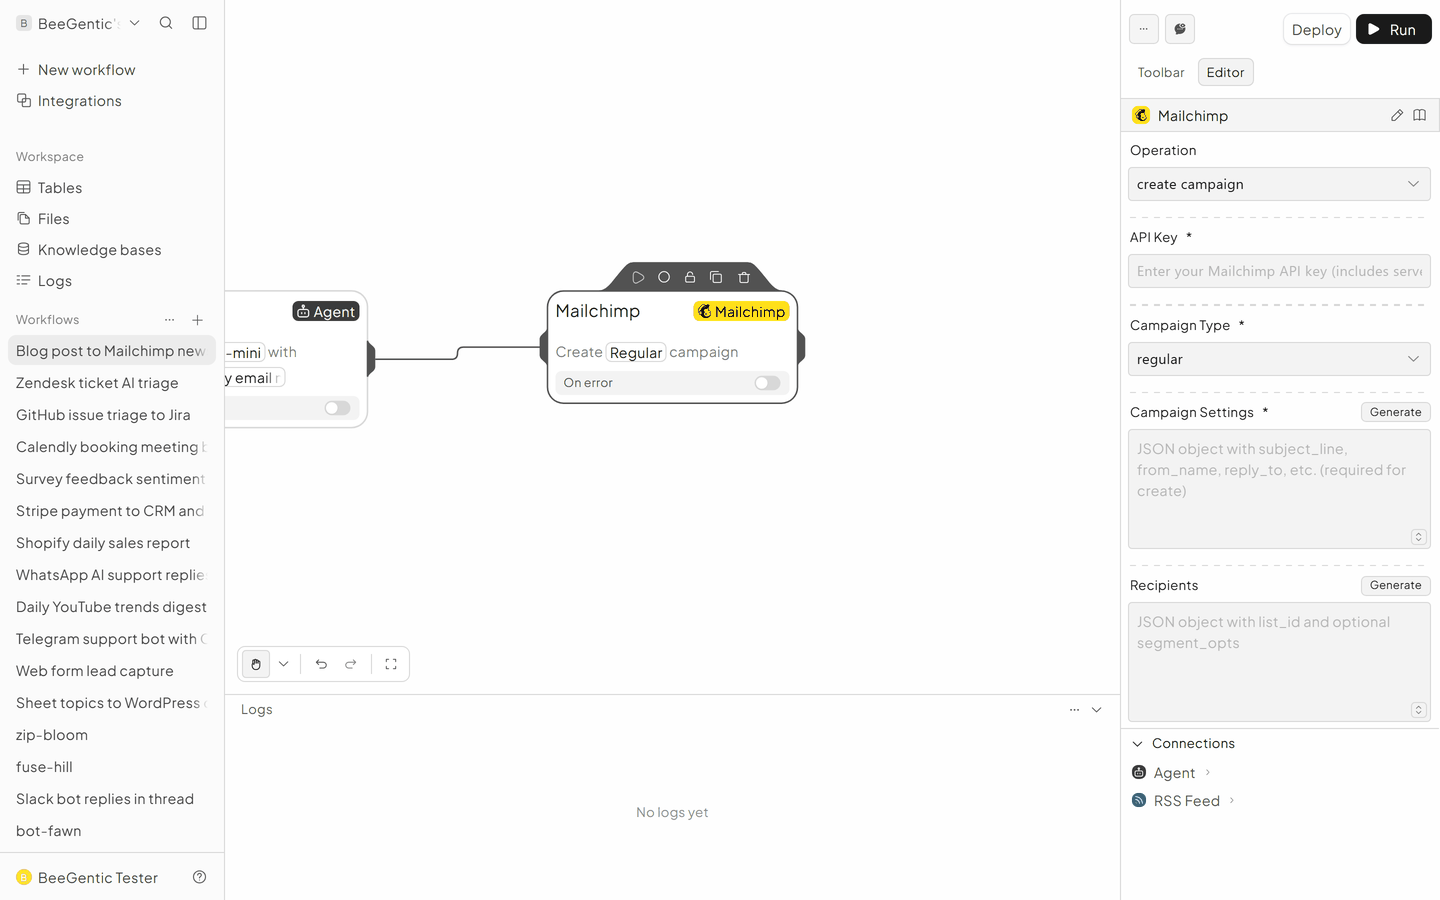Image resolution: width=1440 pixels, height=900 pixels.
Task: Open Calendly booking meeting workflow
Action: tap(112, 447)
